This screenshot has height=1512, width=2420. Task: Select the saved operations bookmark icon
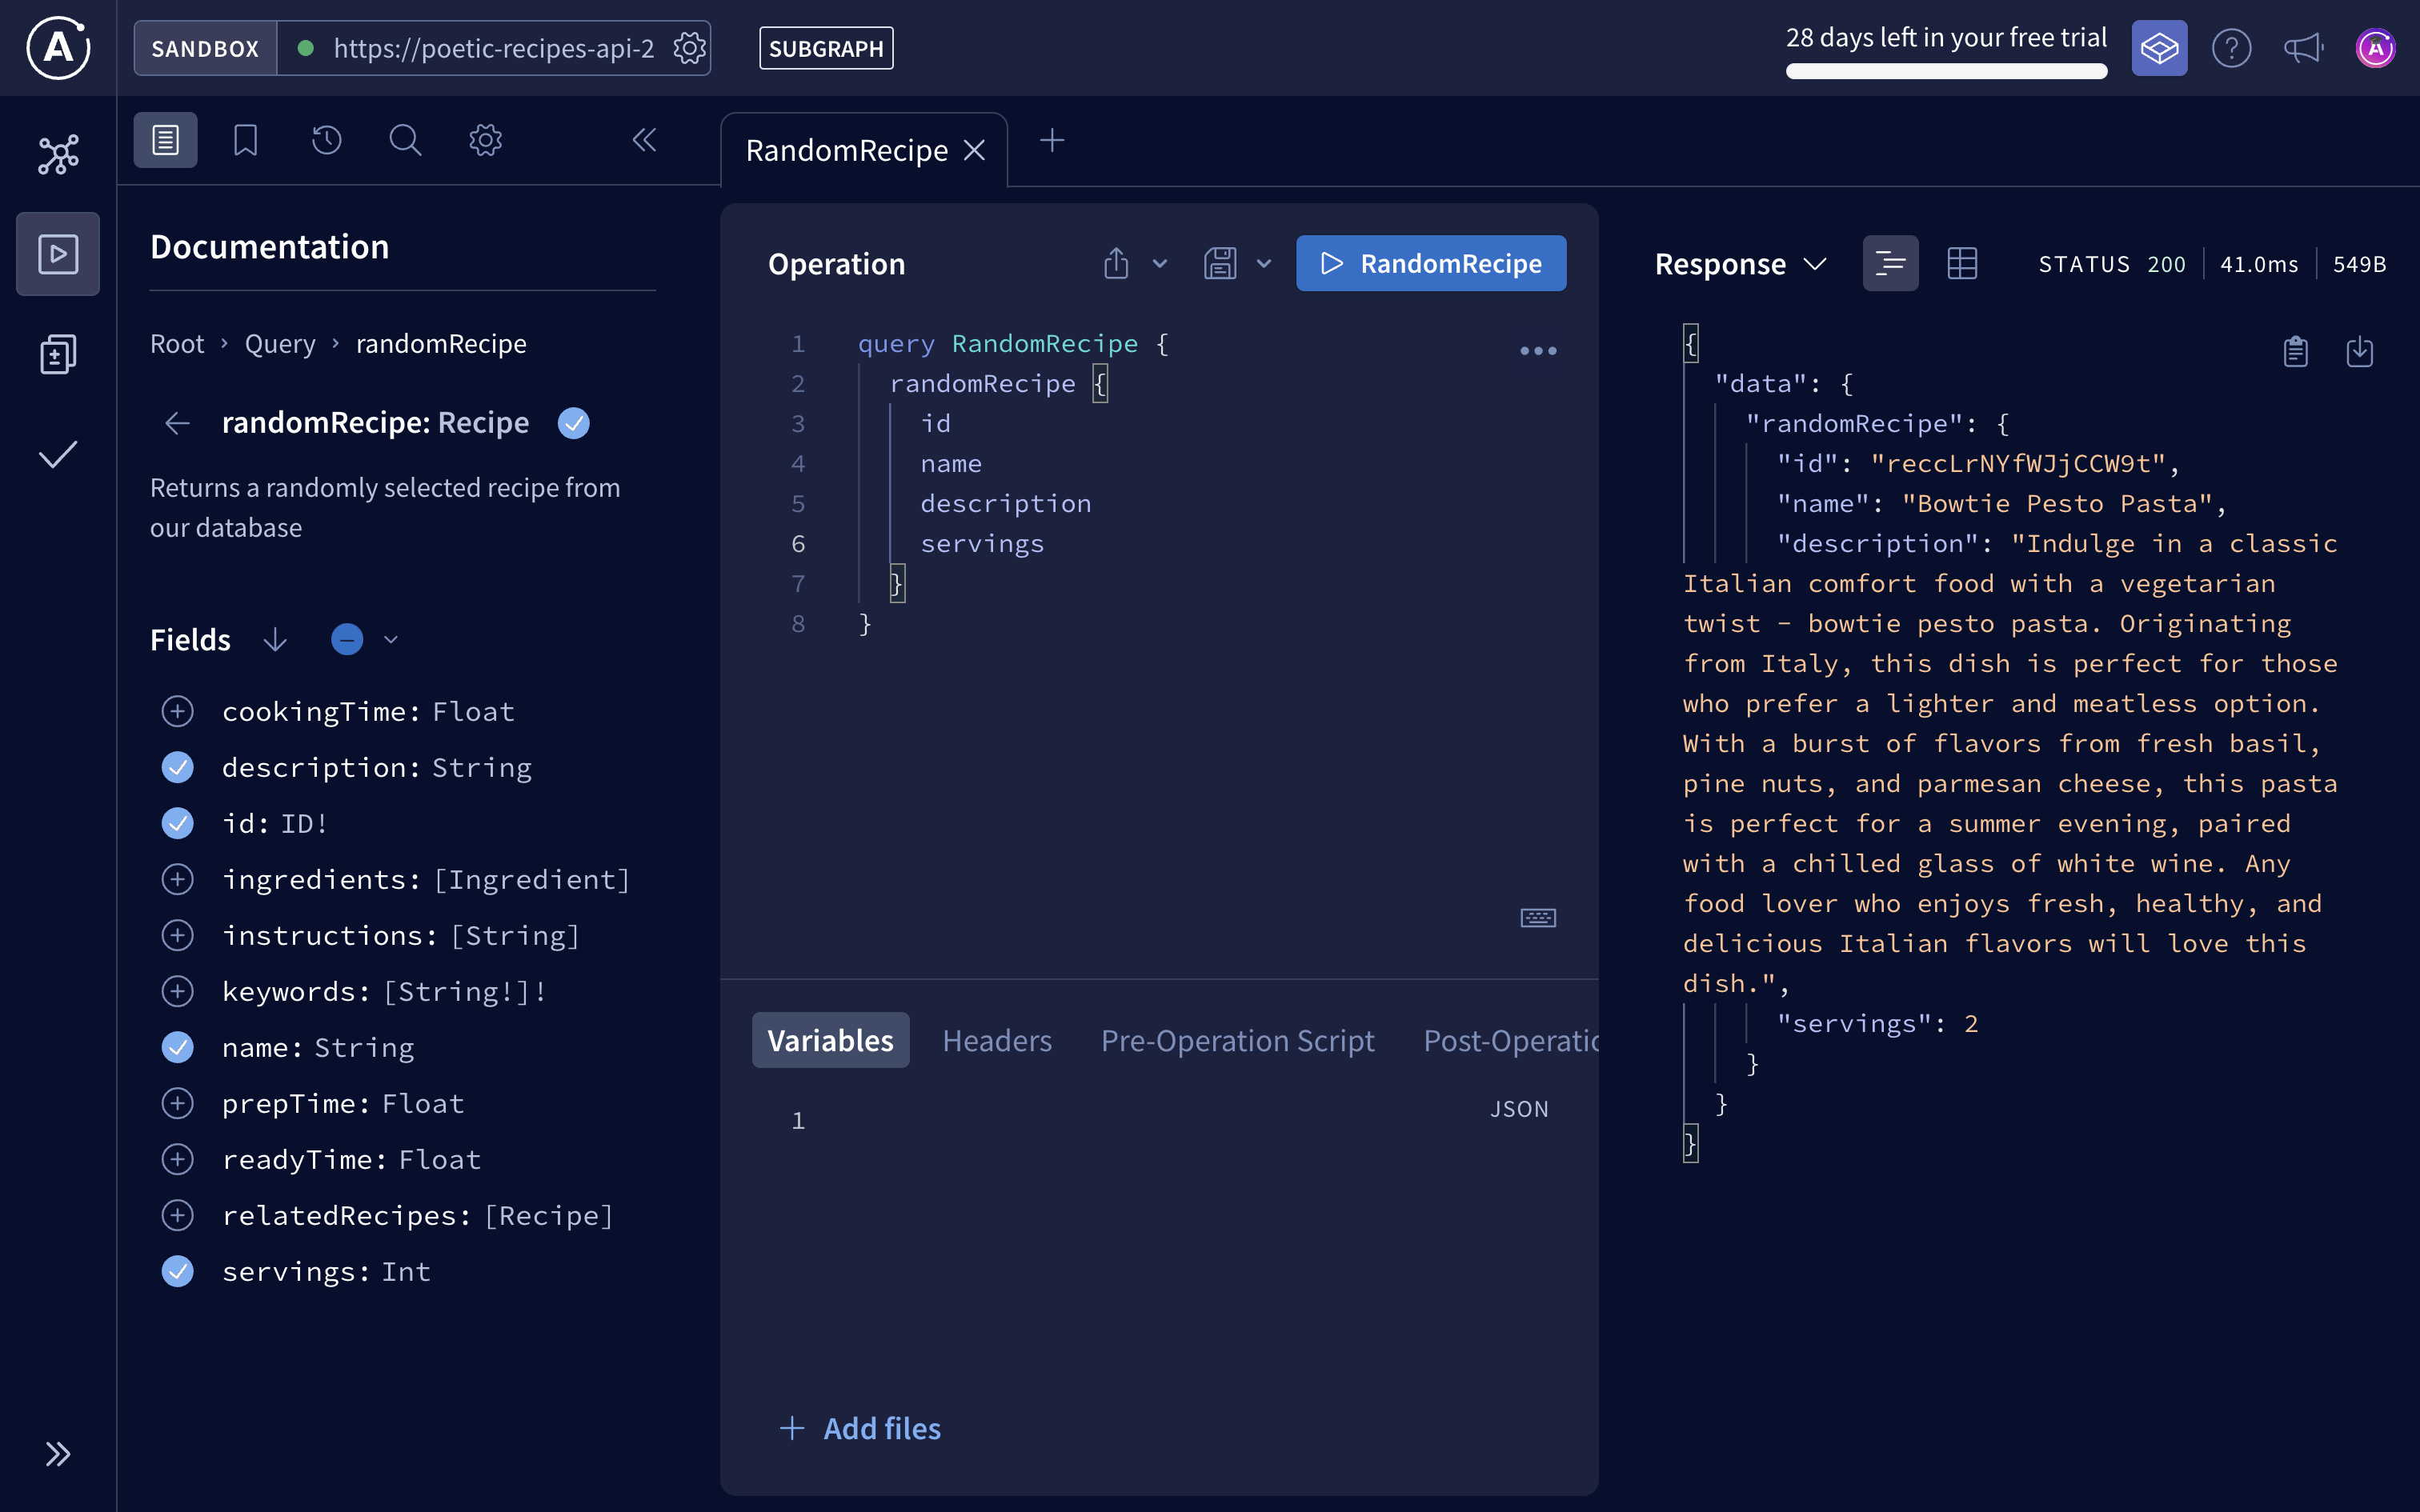245,139
